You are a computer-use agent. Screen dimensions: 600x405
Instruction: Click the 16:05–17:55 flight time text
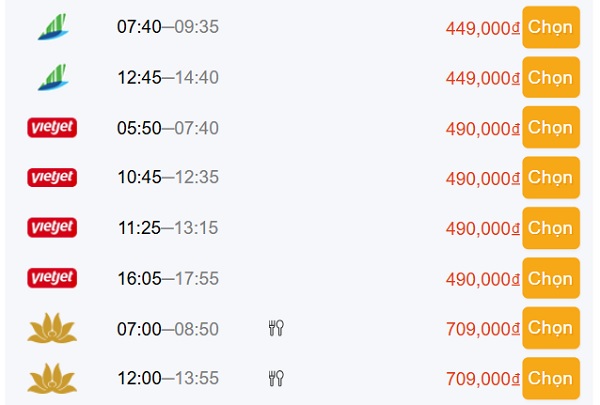click(168, 278)
